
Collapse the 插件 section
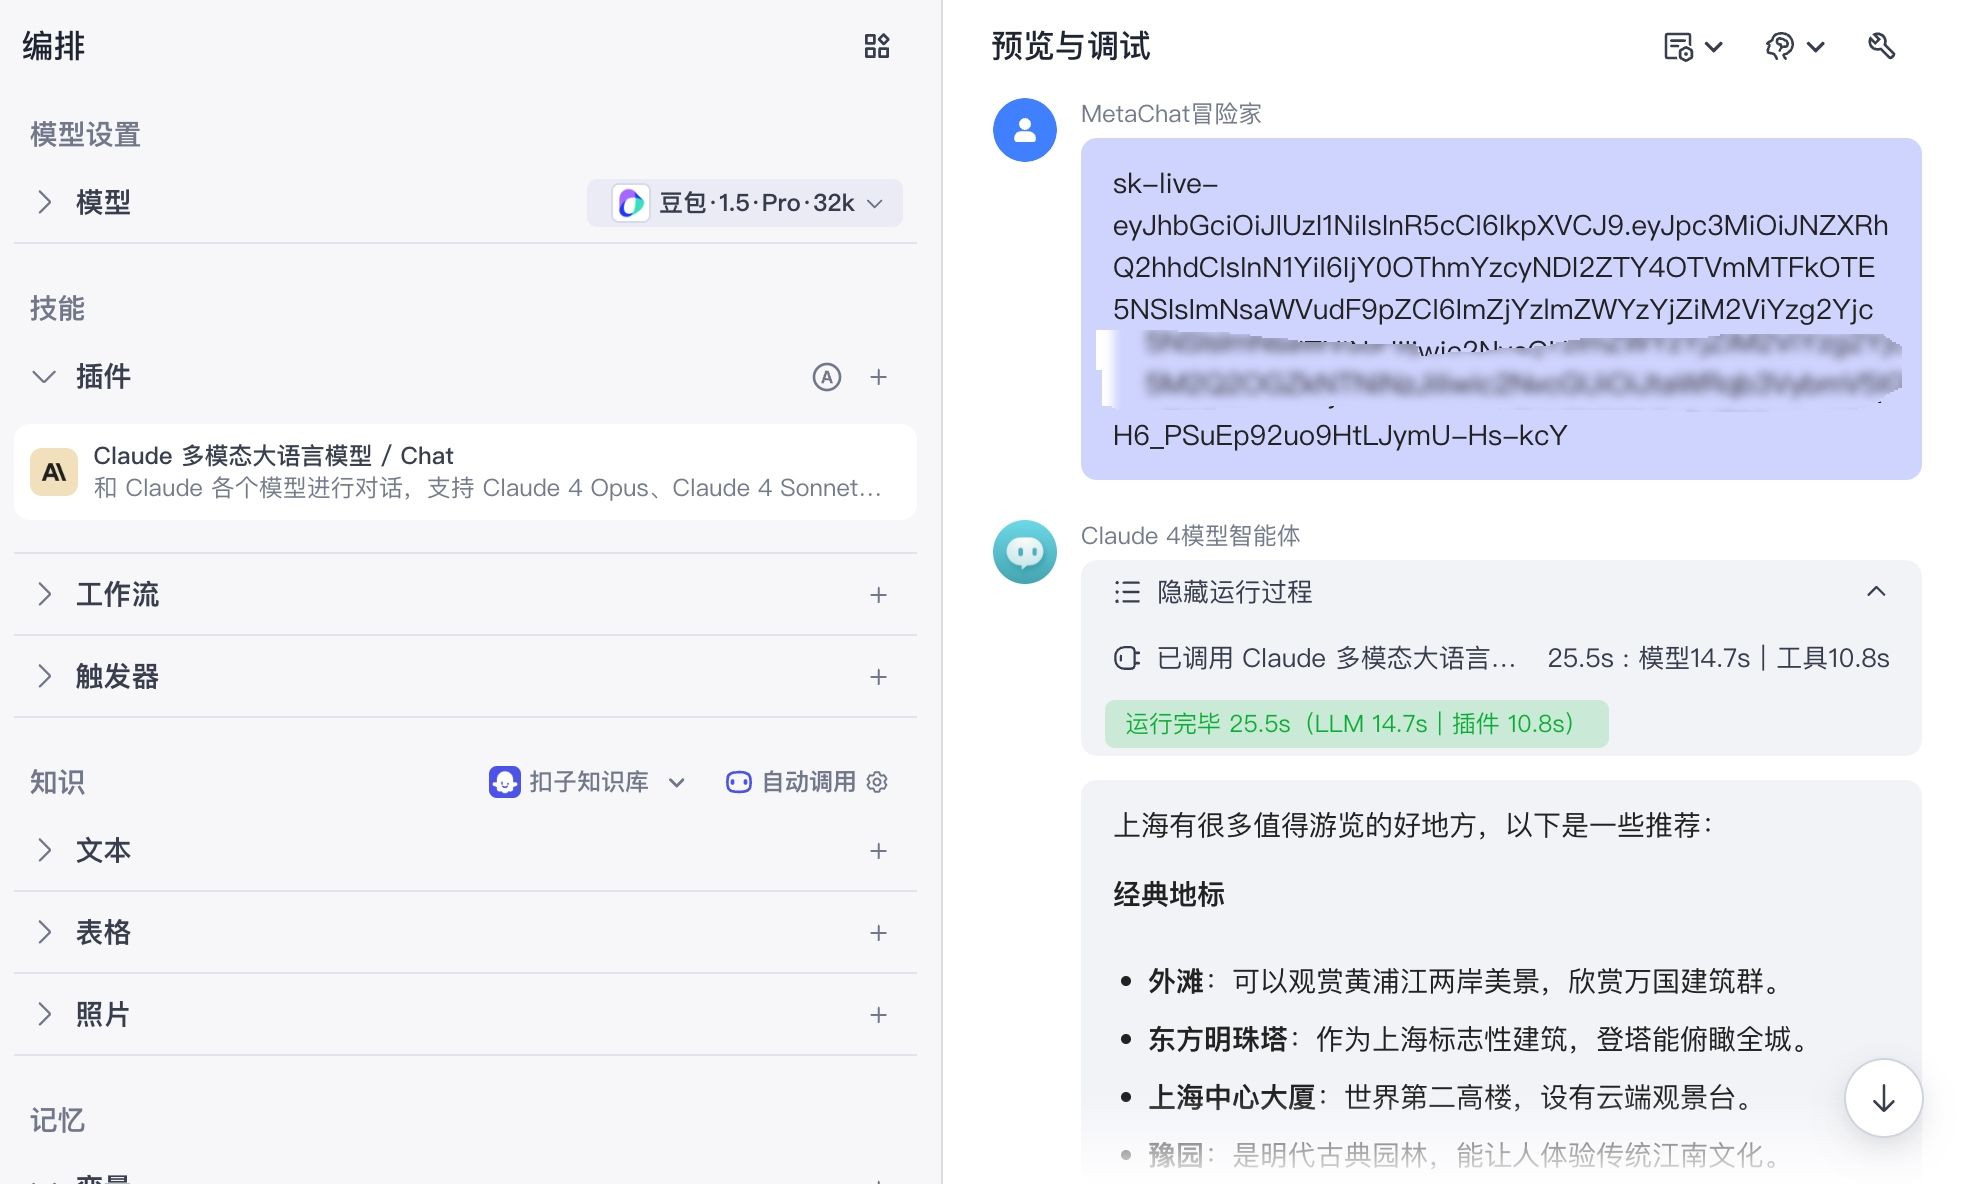44,377
